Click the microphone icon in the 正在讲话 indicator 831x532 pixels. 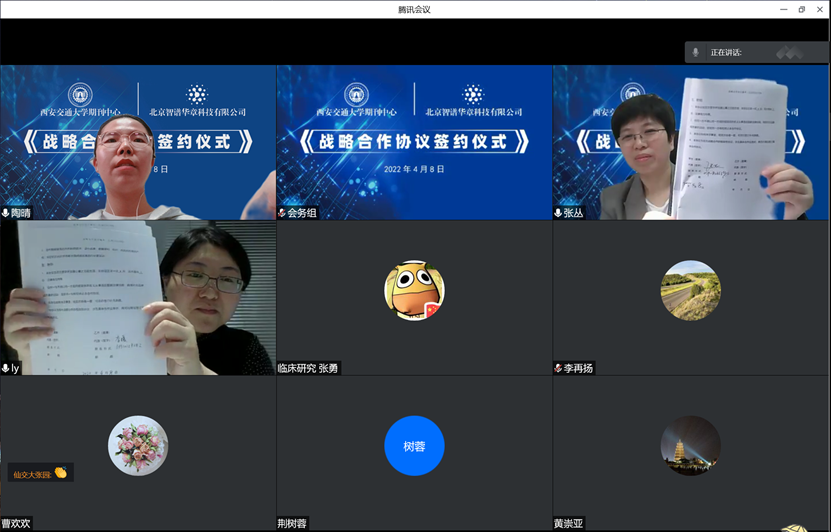(695, 52)
